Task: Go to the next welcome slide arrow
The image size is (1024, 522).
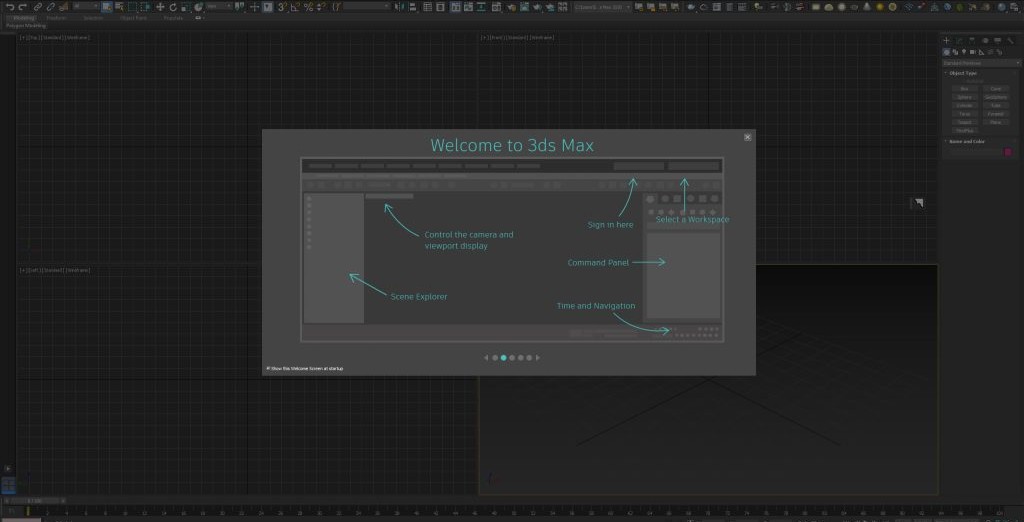Action: point(537,357)
